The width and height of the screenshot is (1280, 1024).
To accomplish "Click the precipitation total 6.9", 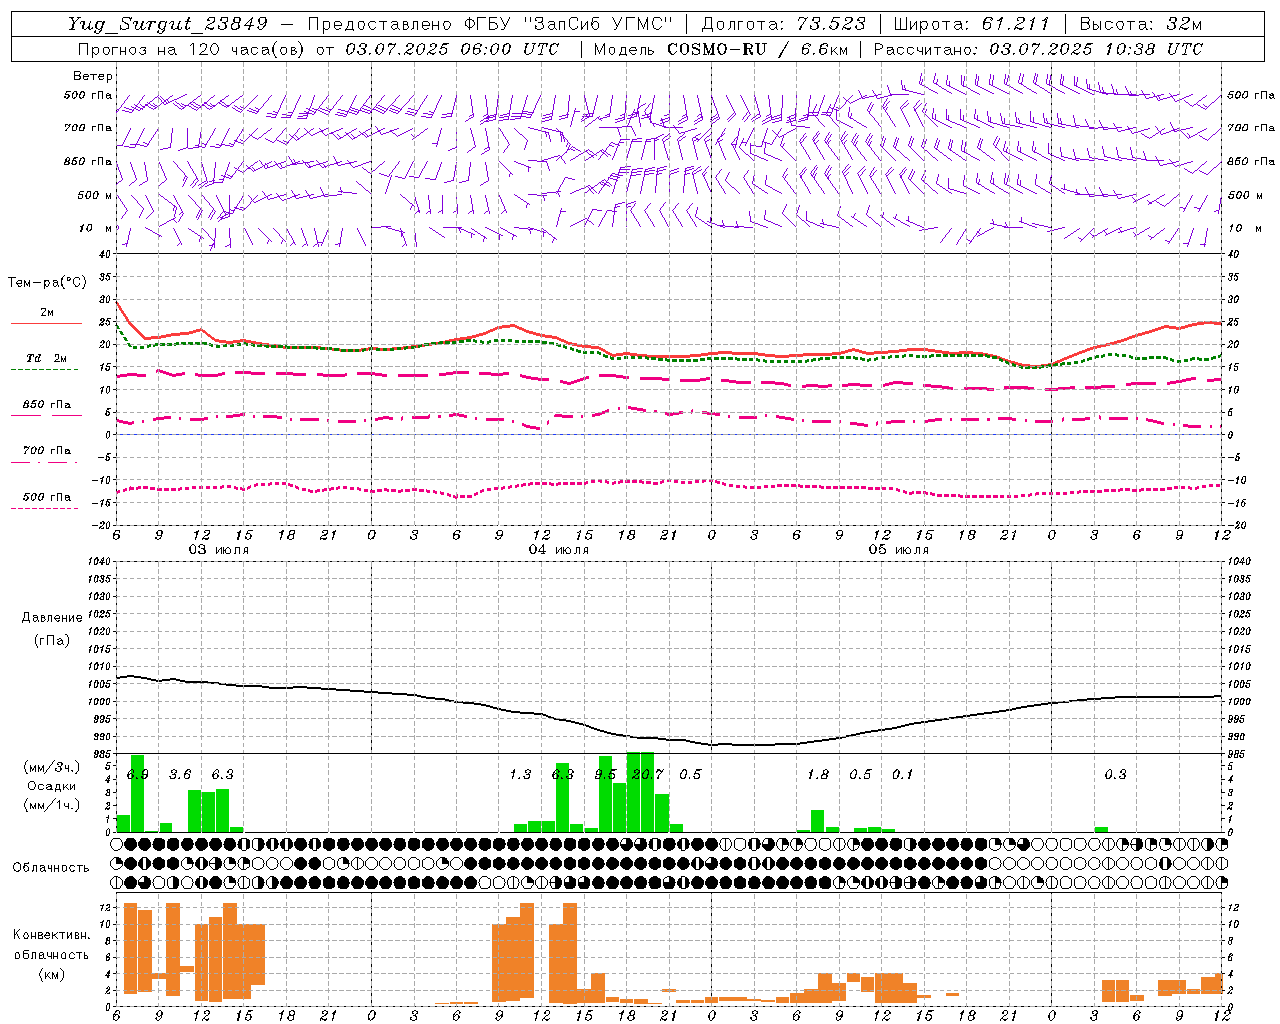I will tap(137, 774).
